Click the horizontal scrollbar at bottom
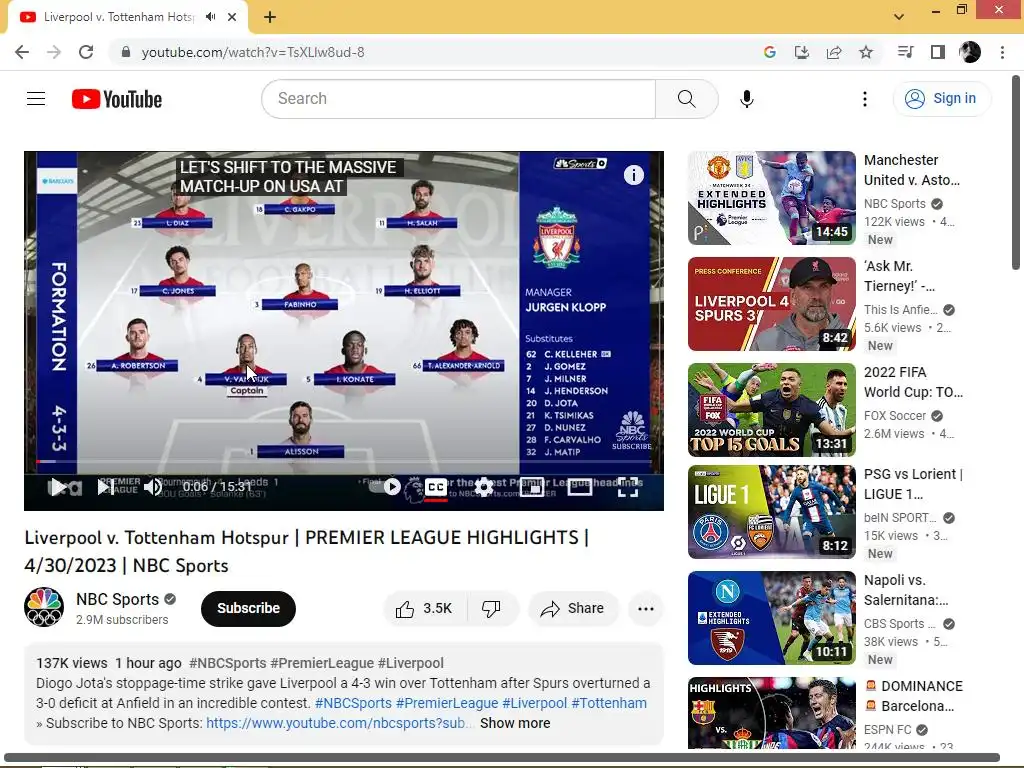The width and height of the screenshot is (1024, 768). (501, 758)
